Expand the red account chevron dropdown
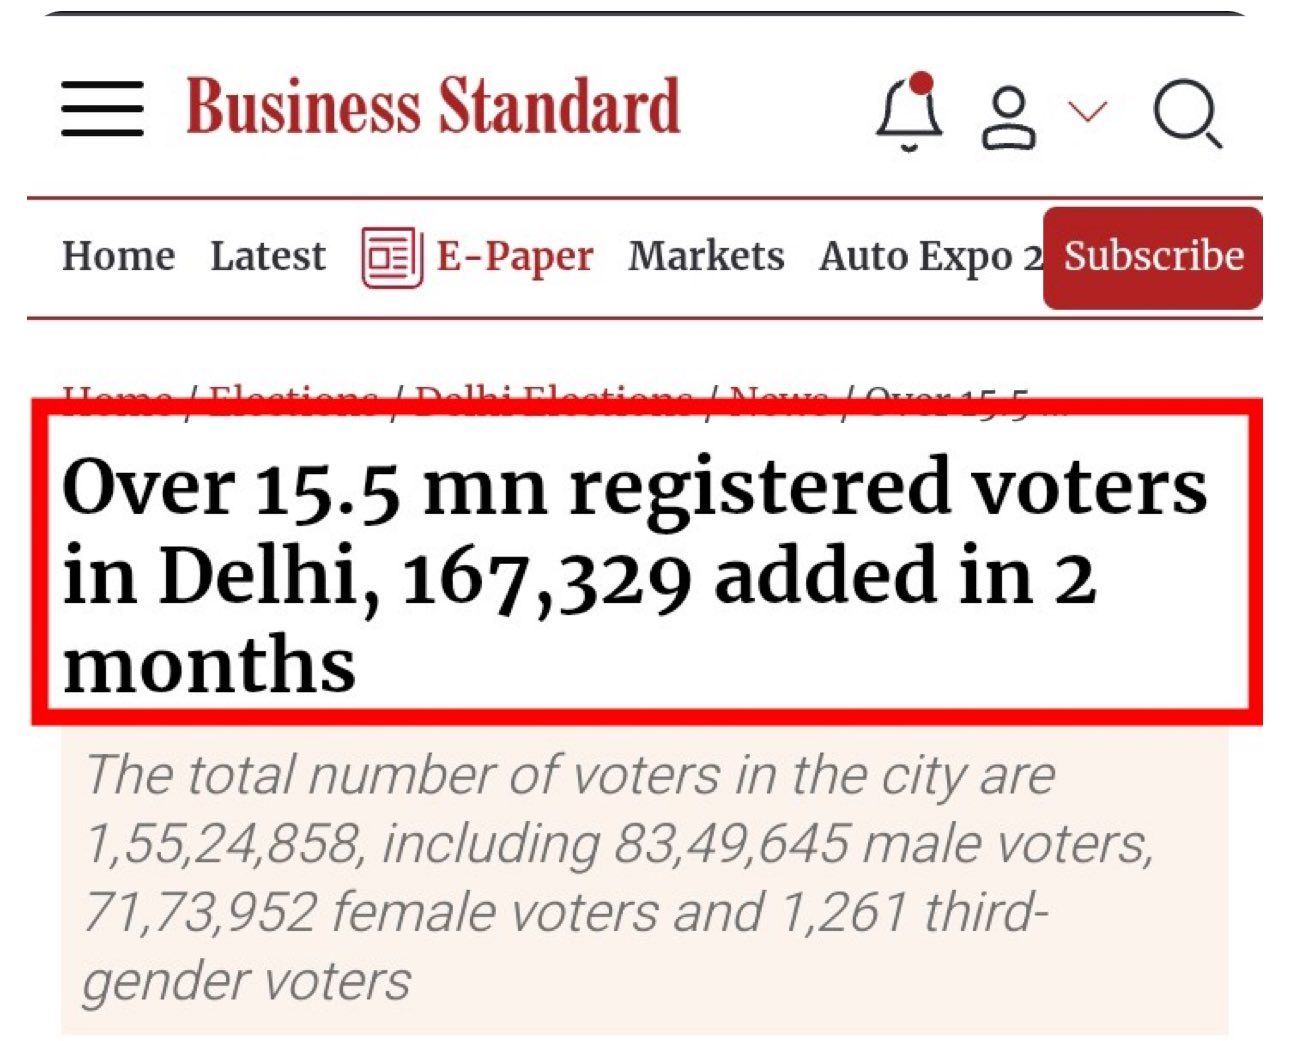The image size is (1290, 1041). pos(1087,110)
